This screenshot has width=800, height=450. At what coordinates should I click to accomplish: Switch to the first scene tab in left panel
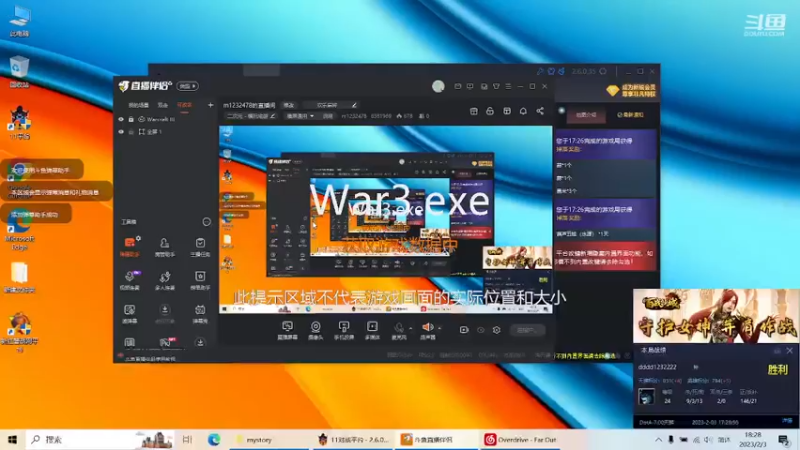(x=138, y=105)
